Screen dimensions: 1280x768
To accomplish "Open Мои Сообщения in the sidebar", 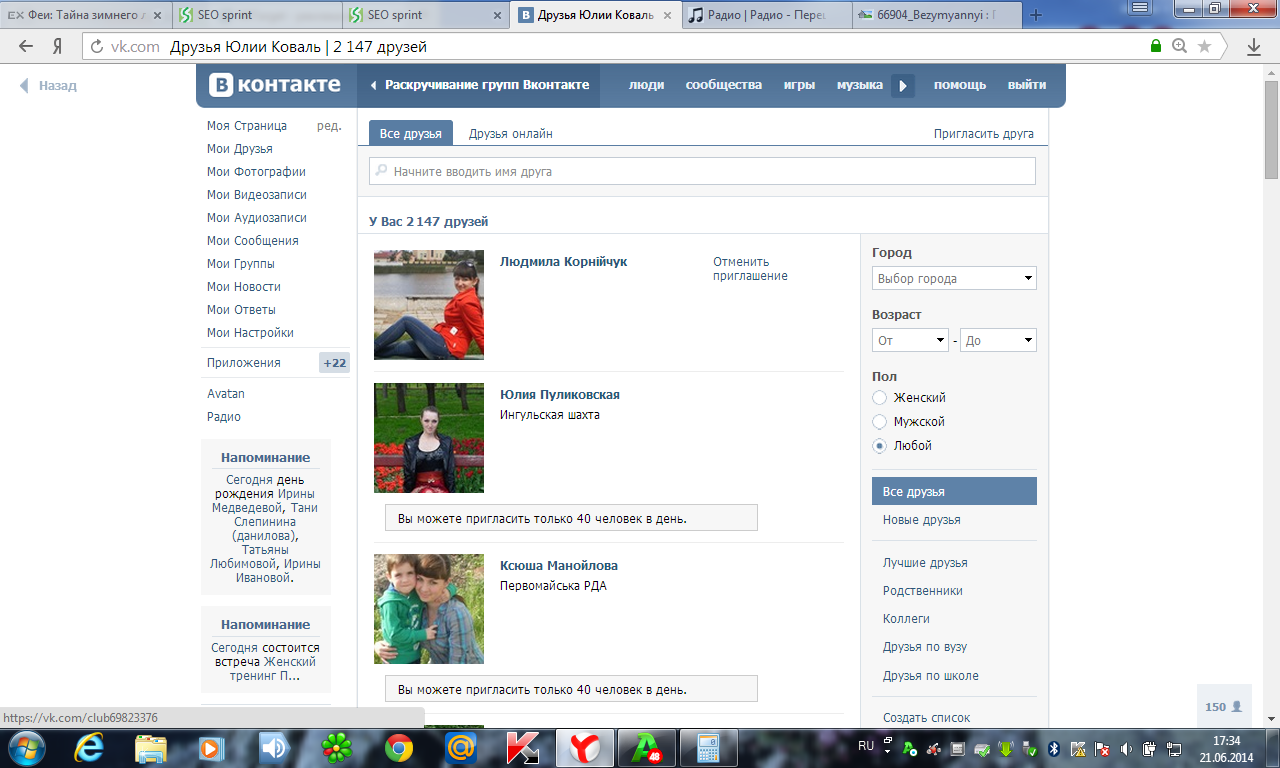I will click(x=252, y=240).
